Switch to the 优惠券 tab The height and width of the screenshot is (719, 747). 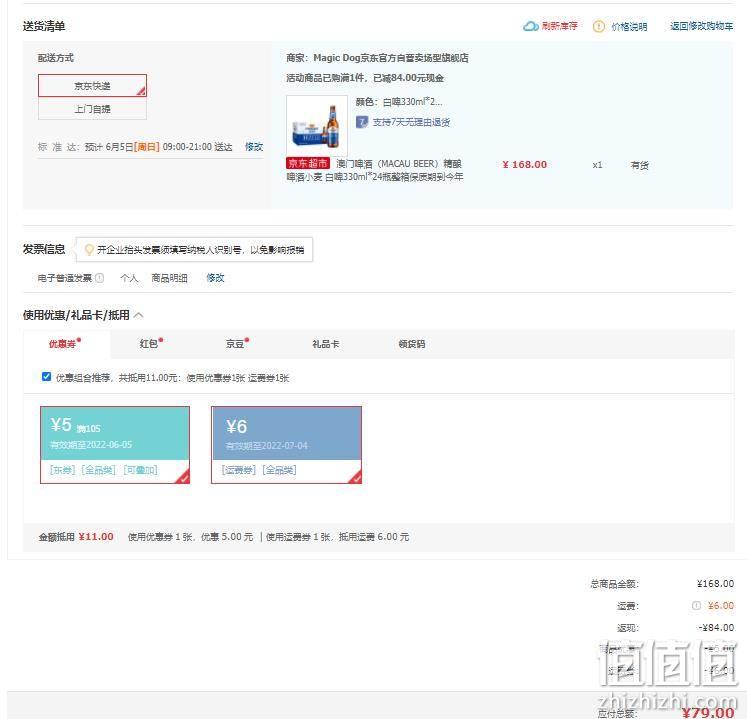click(66, 344)
